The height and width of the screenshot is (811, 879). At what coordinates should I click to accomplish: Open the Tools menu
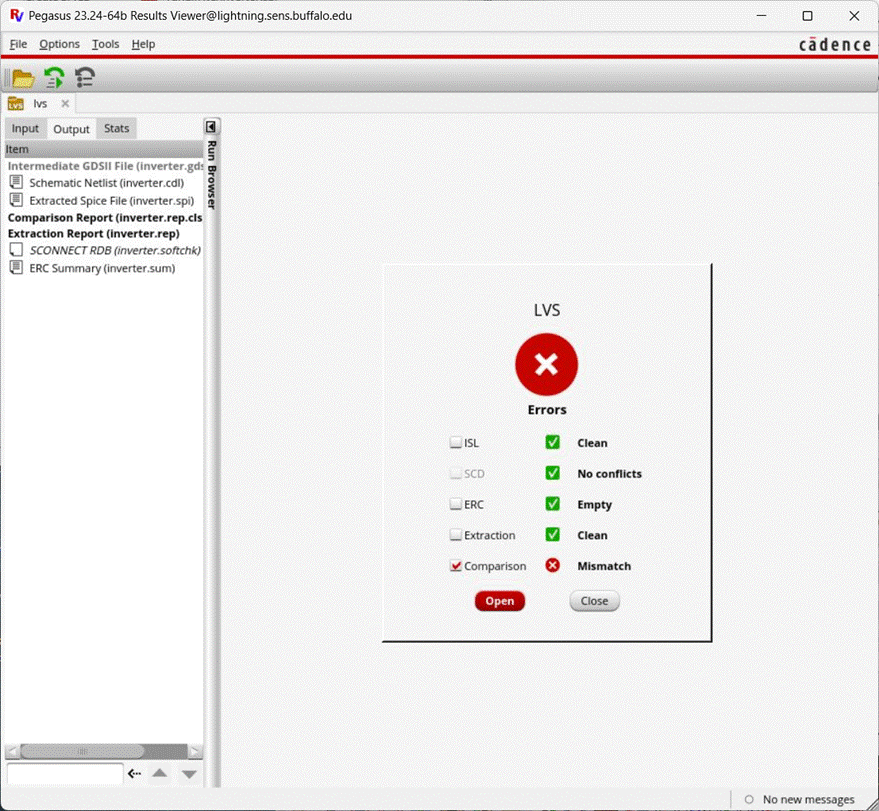pos(105,44)
